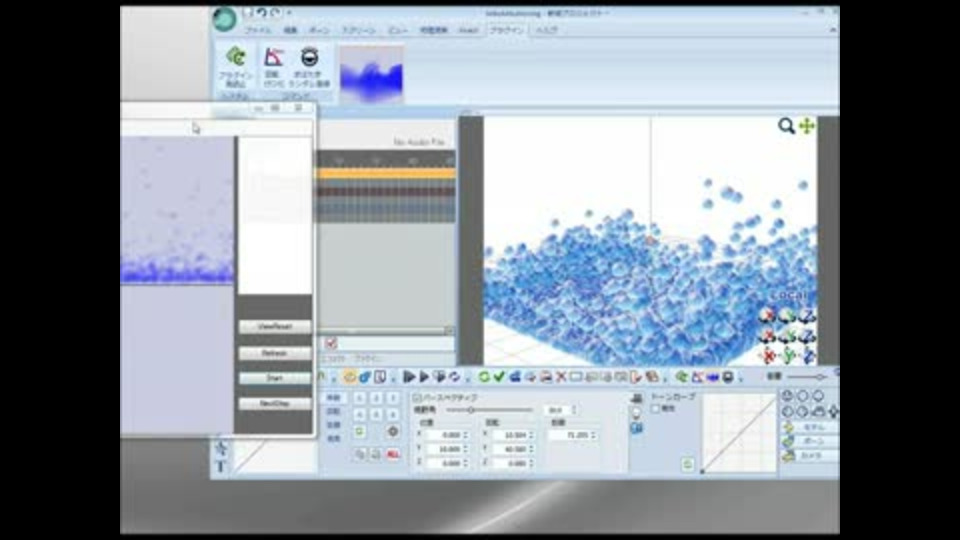
Task: Click the magnifier zoom icon in viewport
Action: click(x=786, y=126)
